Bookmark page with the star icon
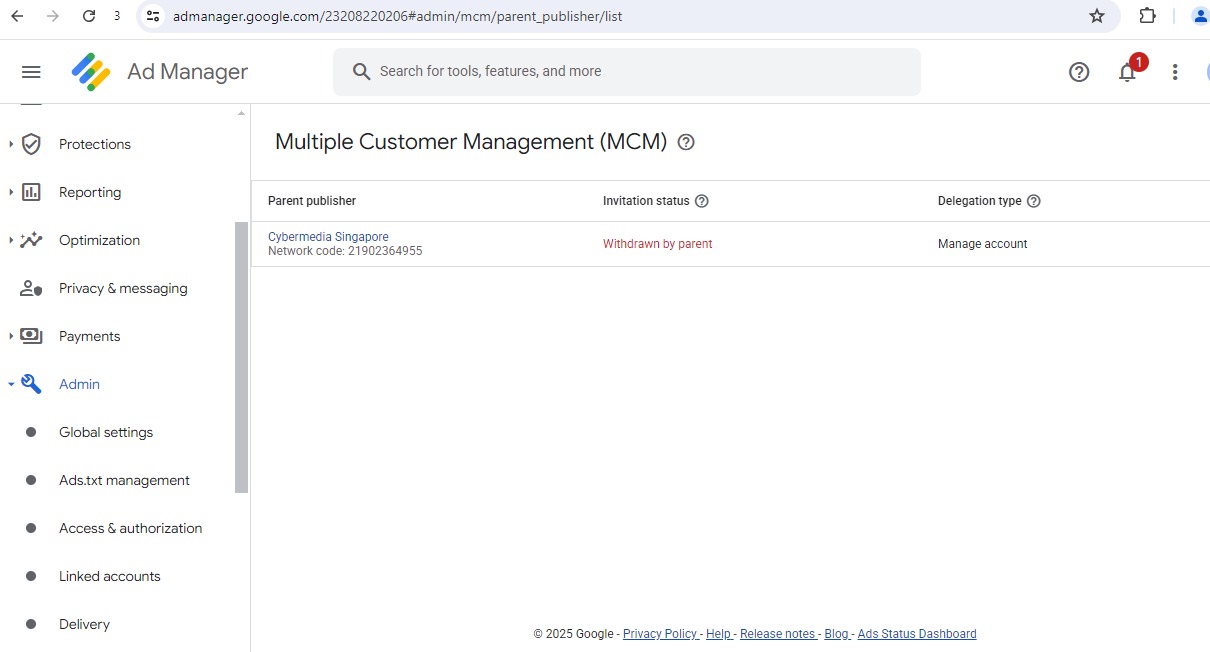 click(x=1097, y=16)
